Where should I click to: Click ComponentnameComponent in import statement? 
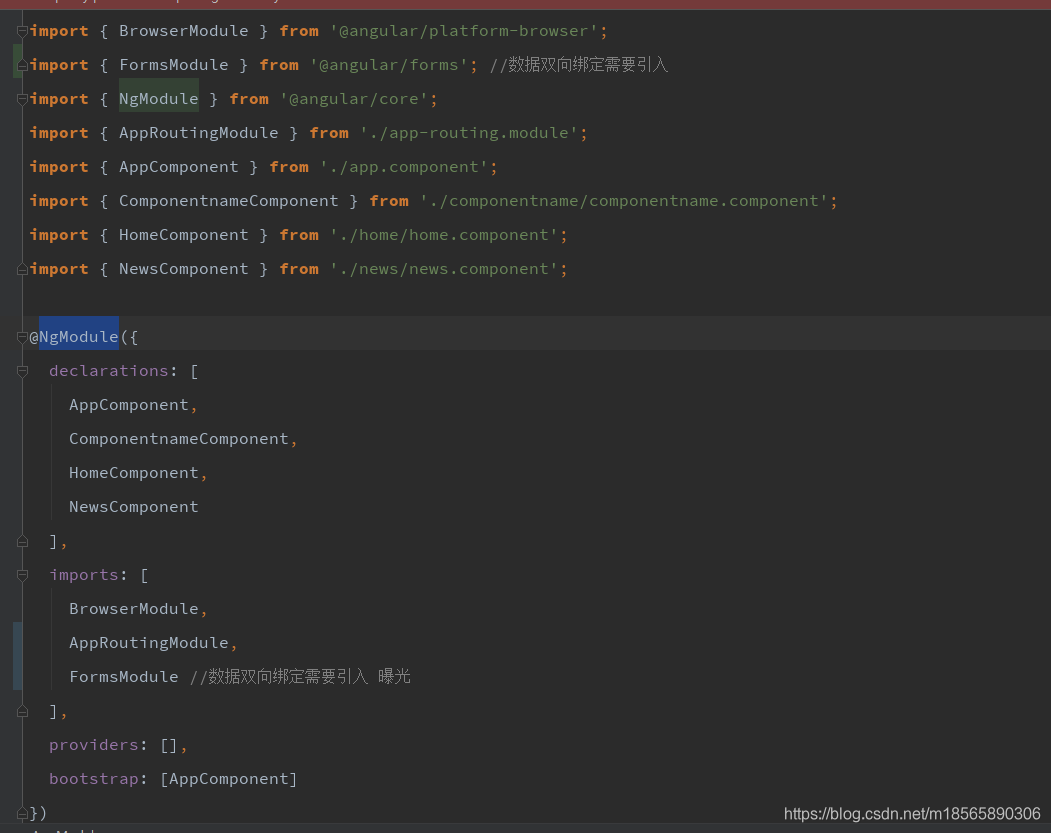click(229, 201)
